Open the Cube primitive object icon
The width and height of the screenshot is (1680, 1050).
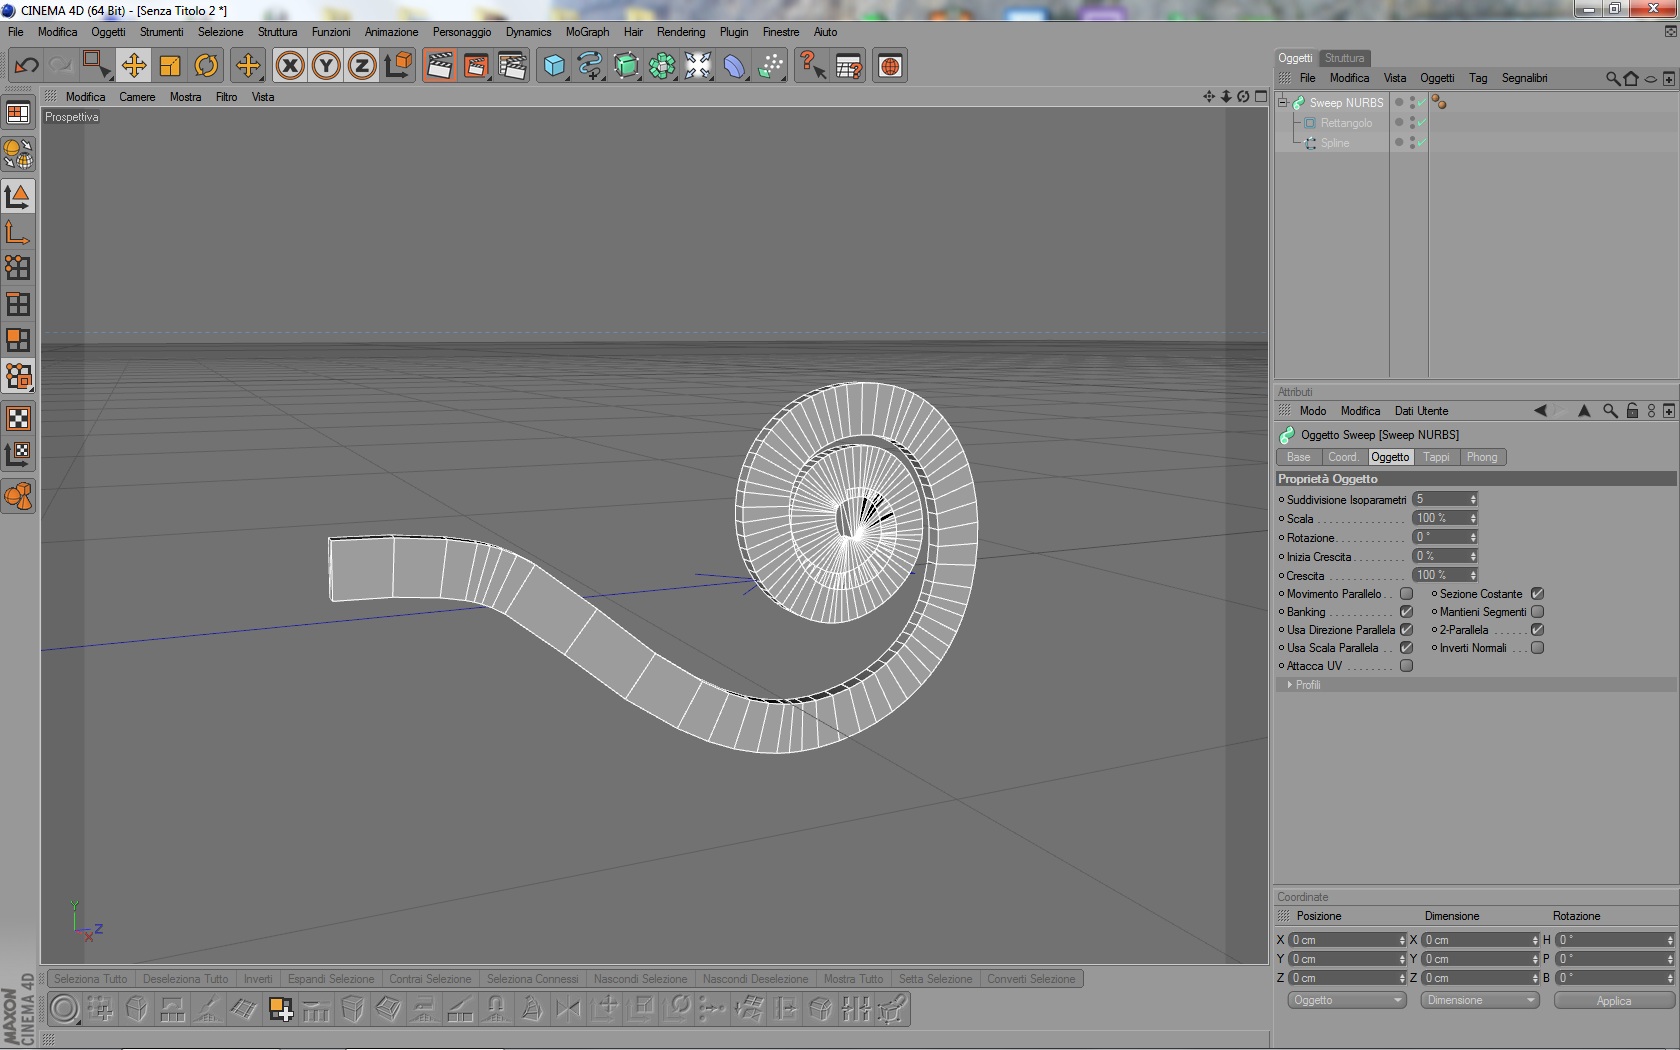[x=553, y=66]
